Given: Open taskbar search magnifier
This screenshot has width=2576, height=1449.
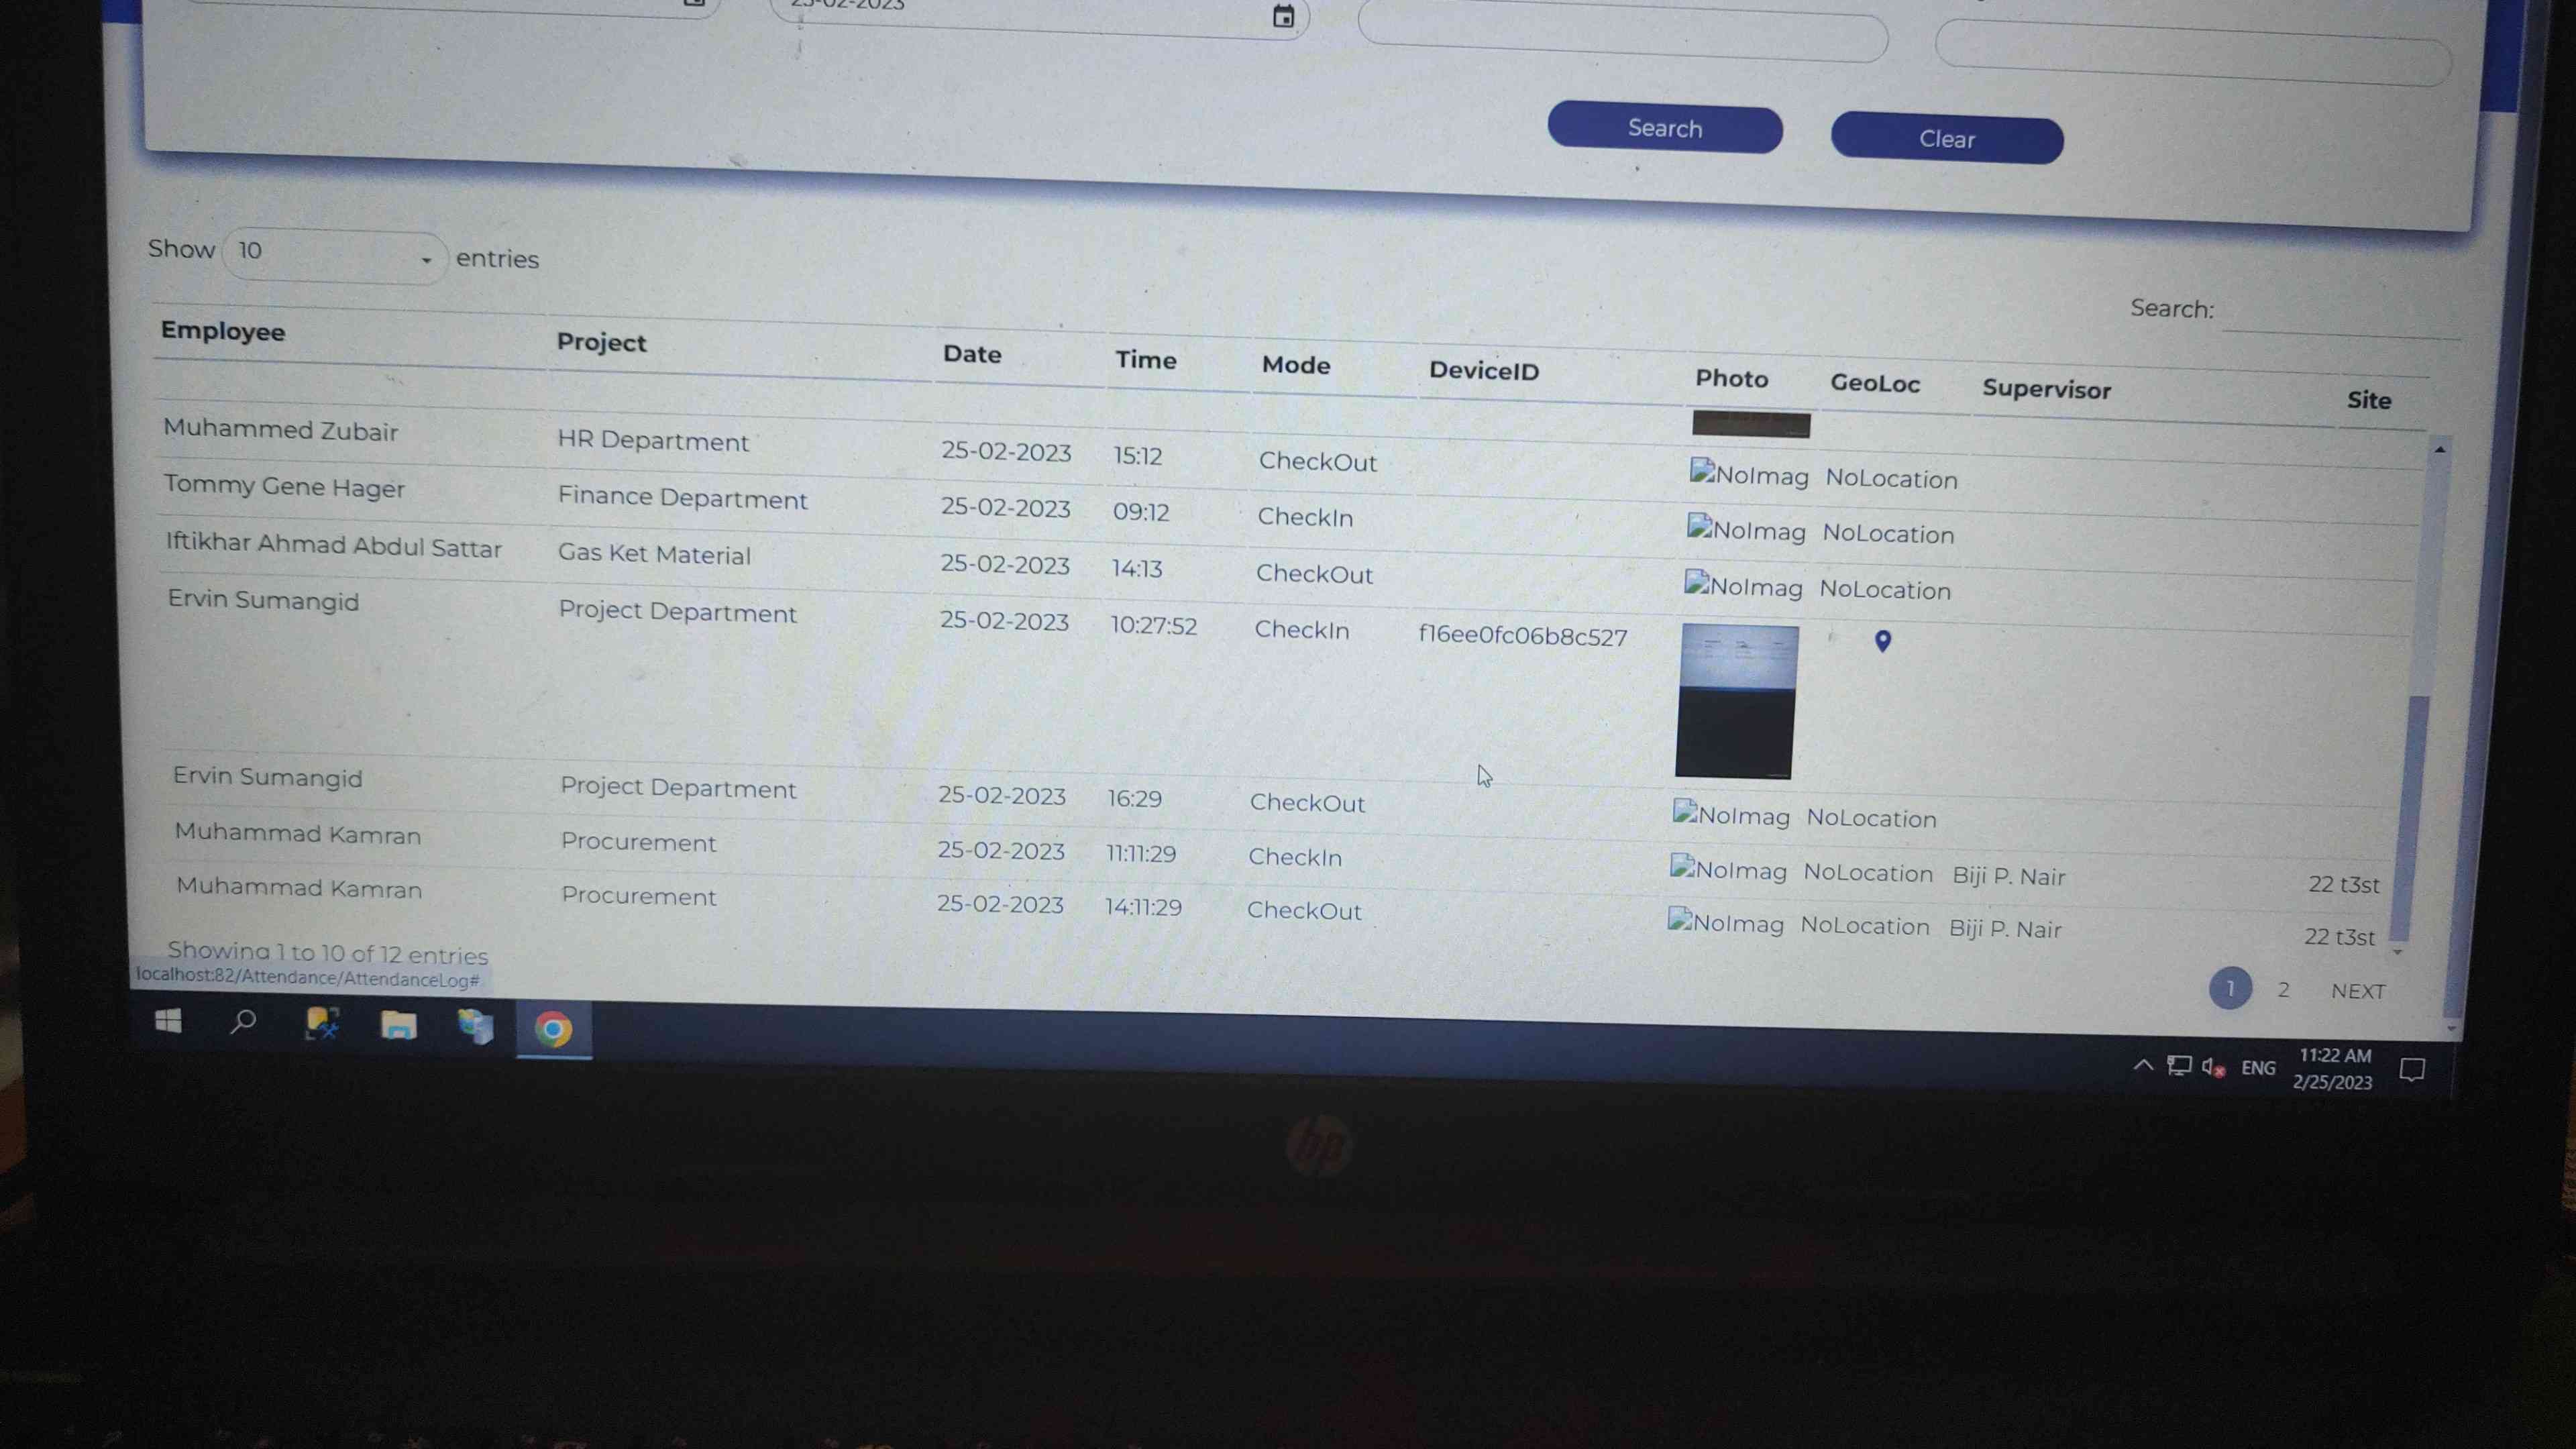Looking at the screenshot, I should click(243, 1022).
